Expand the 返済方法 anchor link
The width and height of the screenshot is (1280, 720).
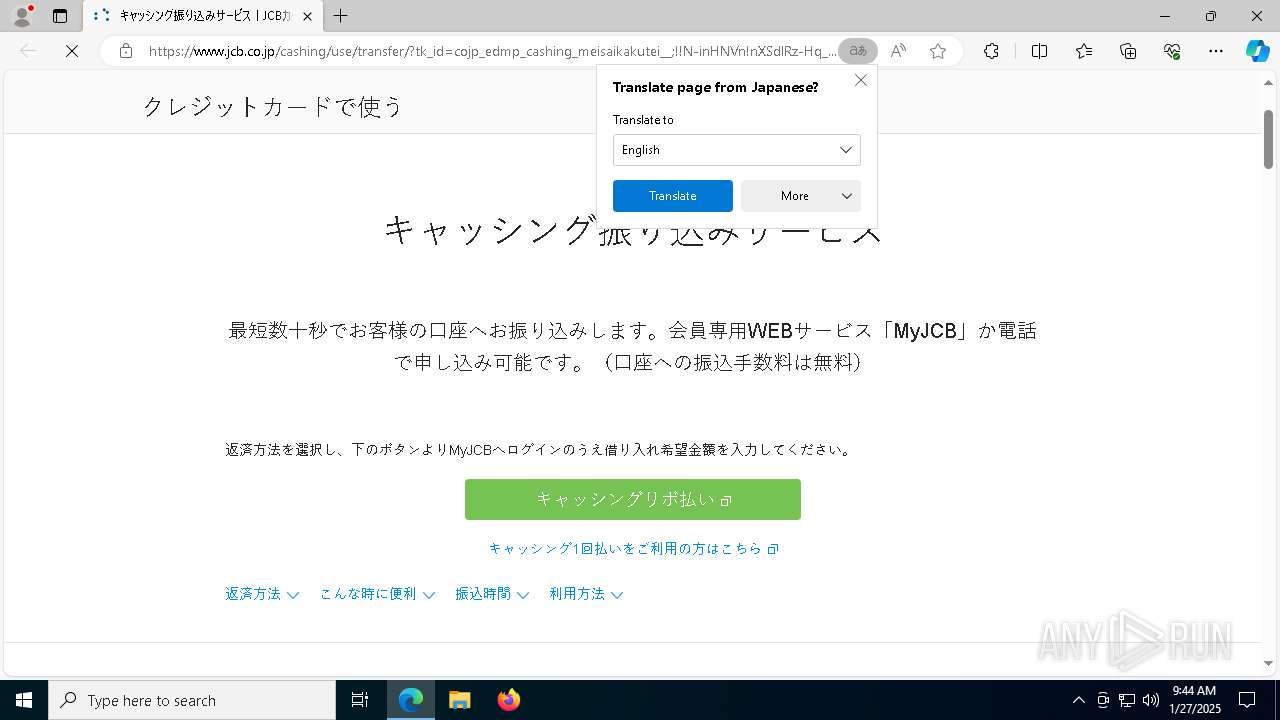[x=262, y=594]
